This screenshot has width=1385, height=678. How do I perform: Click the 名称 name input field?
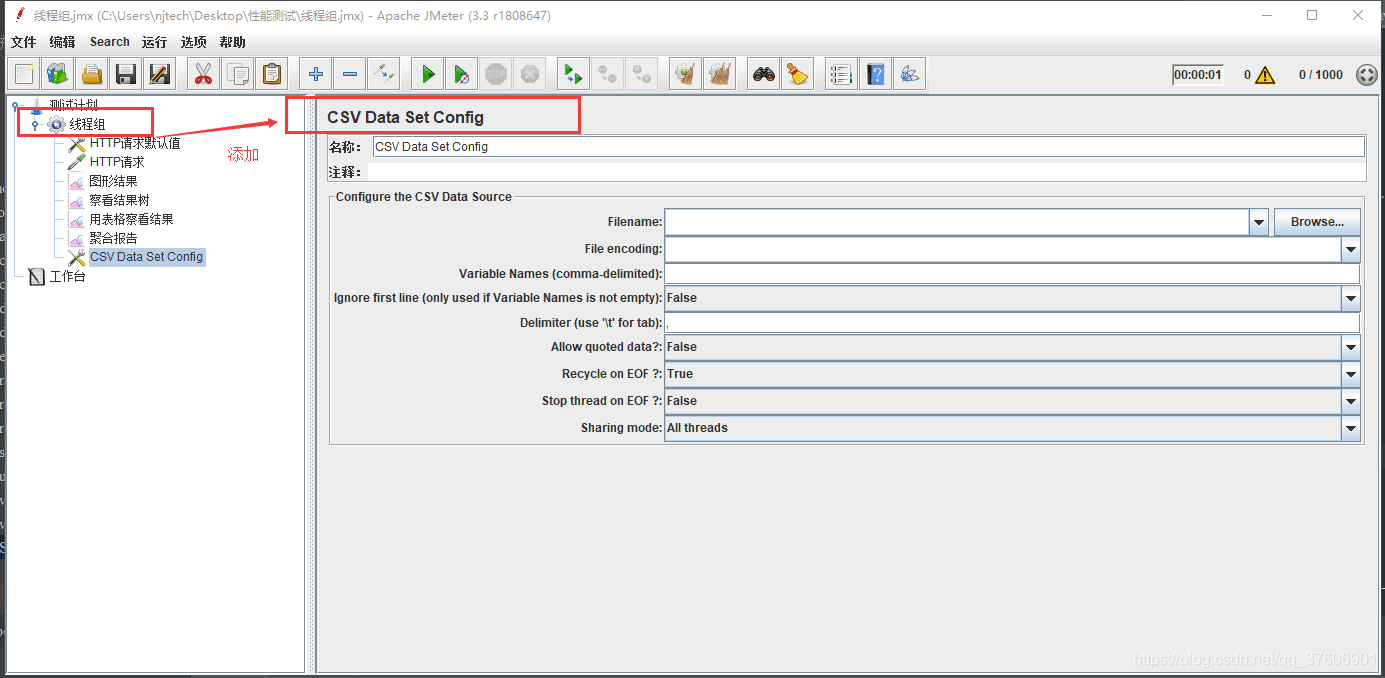click(868, 147)
